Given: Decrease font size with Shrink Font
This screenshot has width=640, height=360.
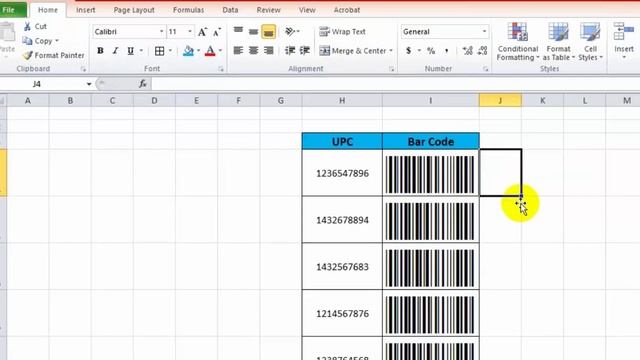Looking at the screenshot, I should point(217,32).
